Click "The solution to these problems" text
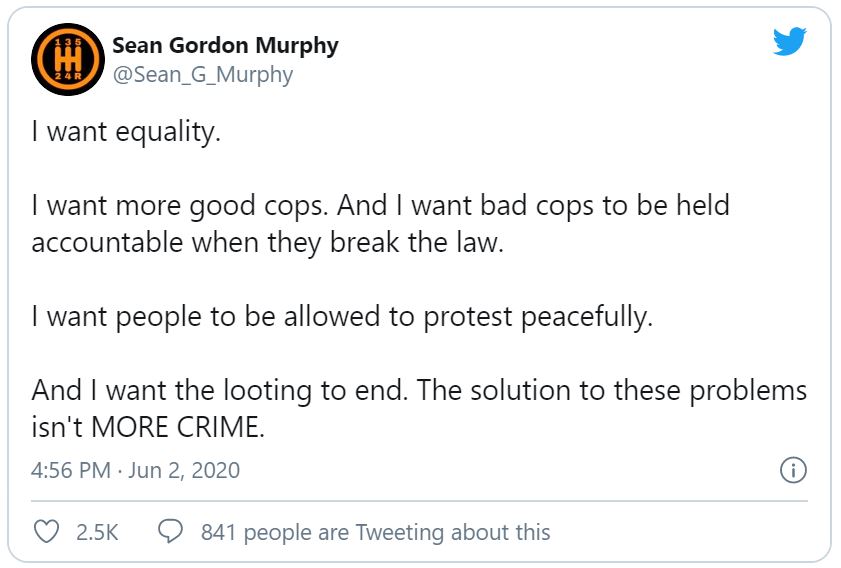 click(612, 390)
